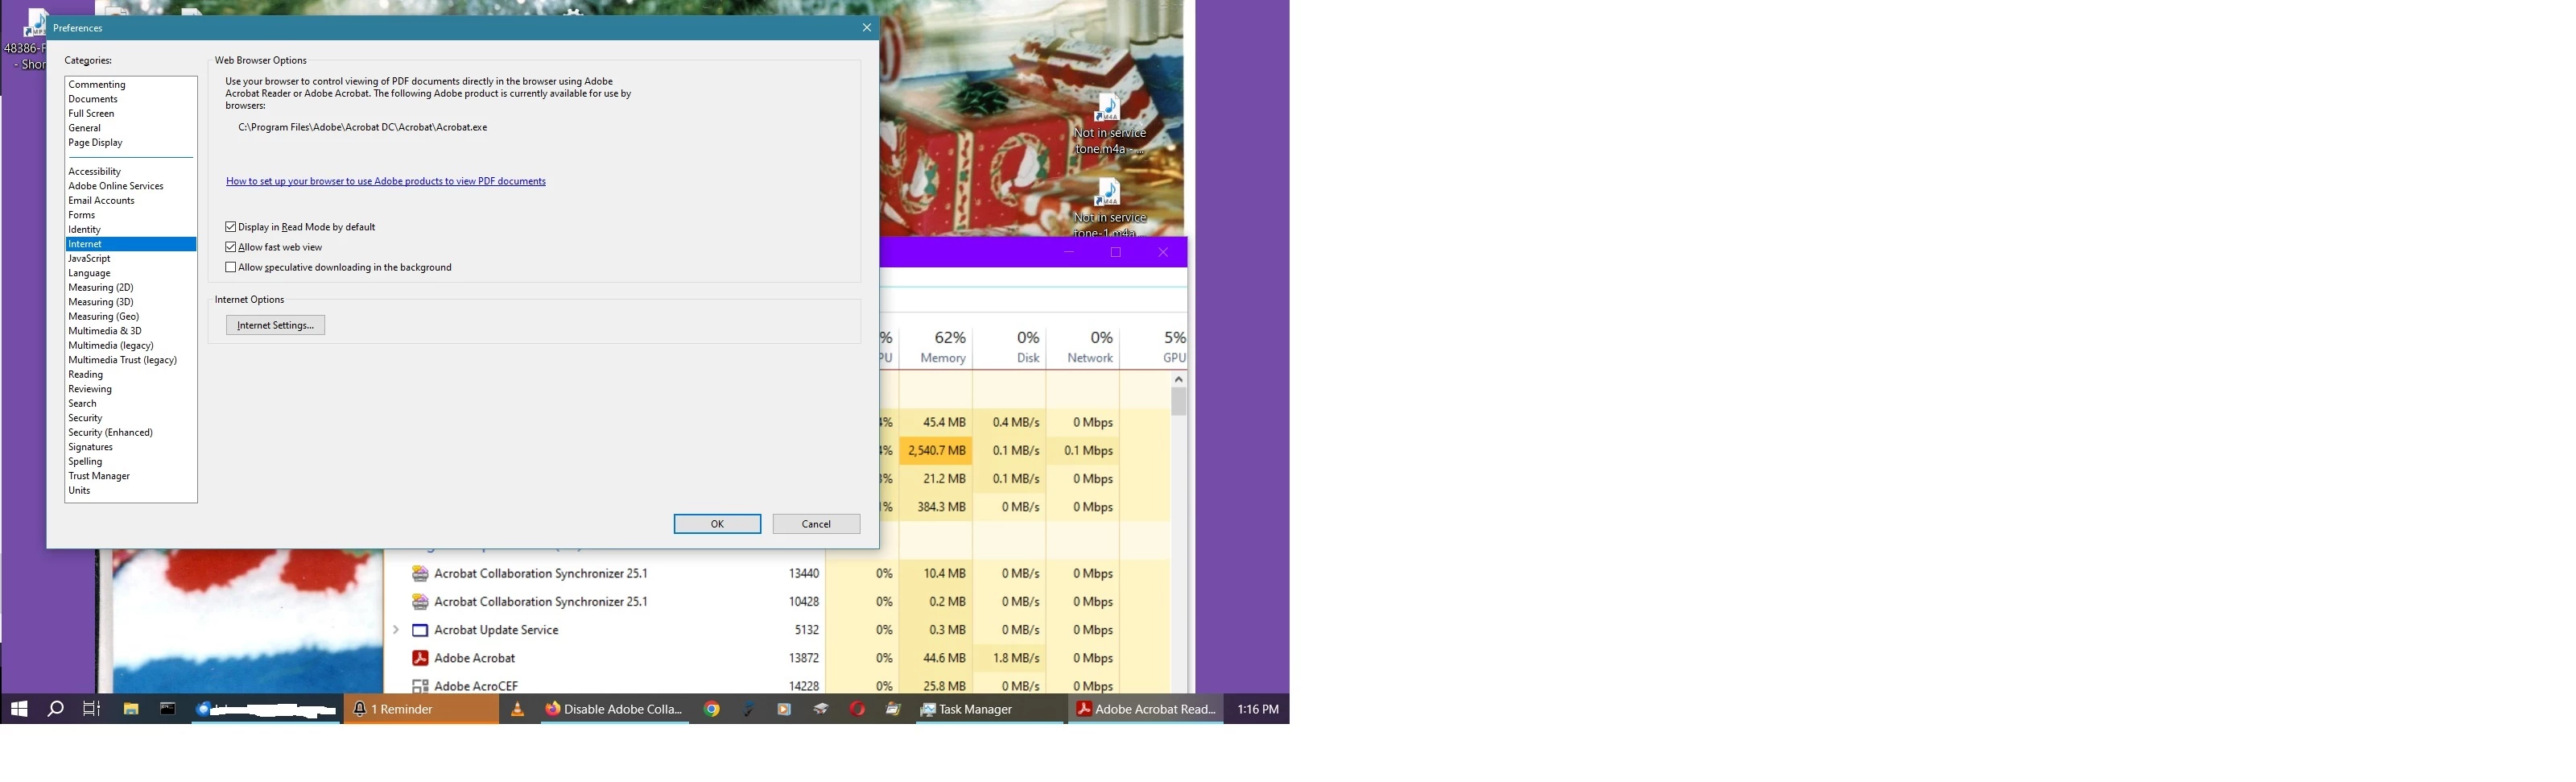
Task: Click Adobe Acrobat process icon in Task Manager
Action: (x=420, y=658)
